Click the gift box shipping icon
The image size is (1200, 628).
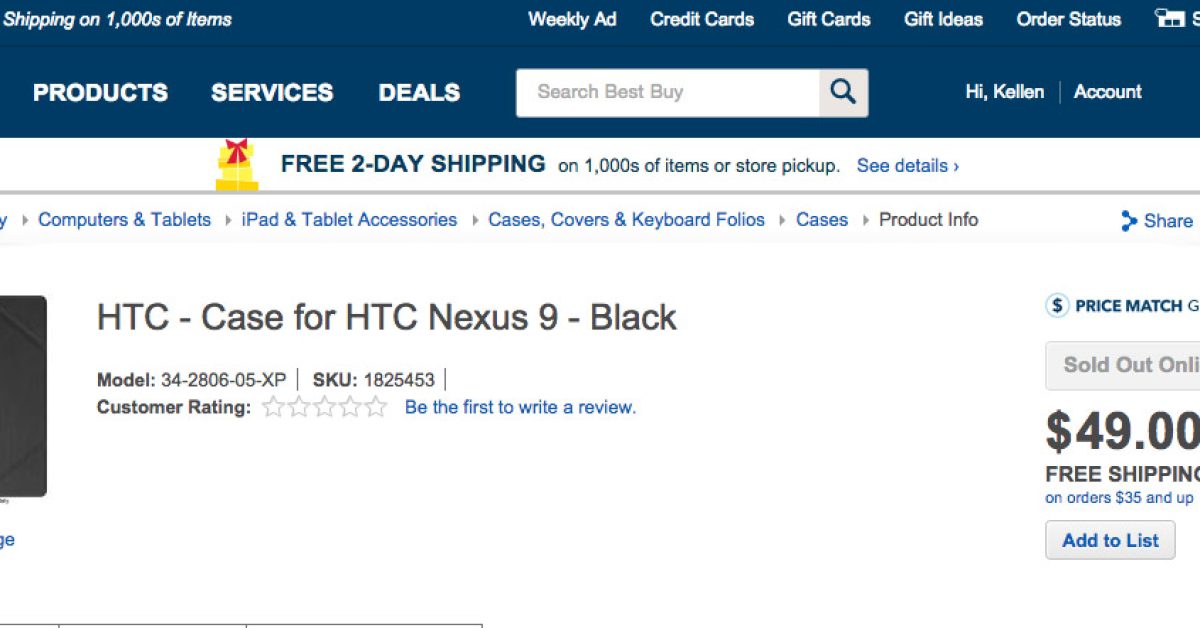[237, 165]
